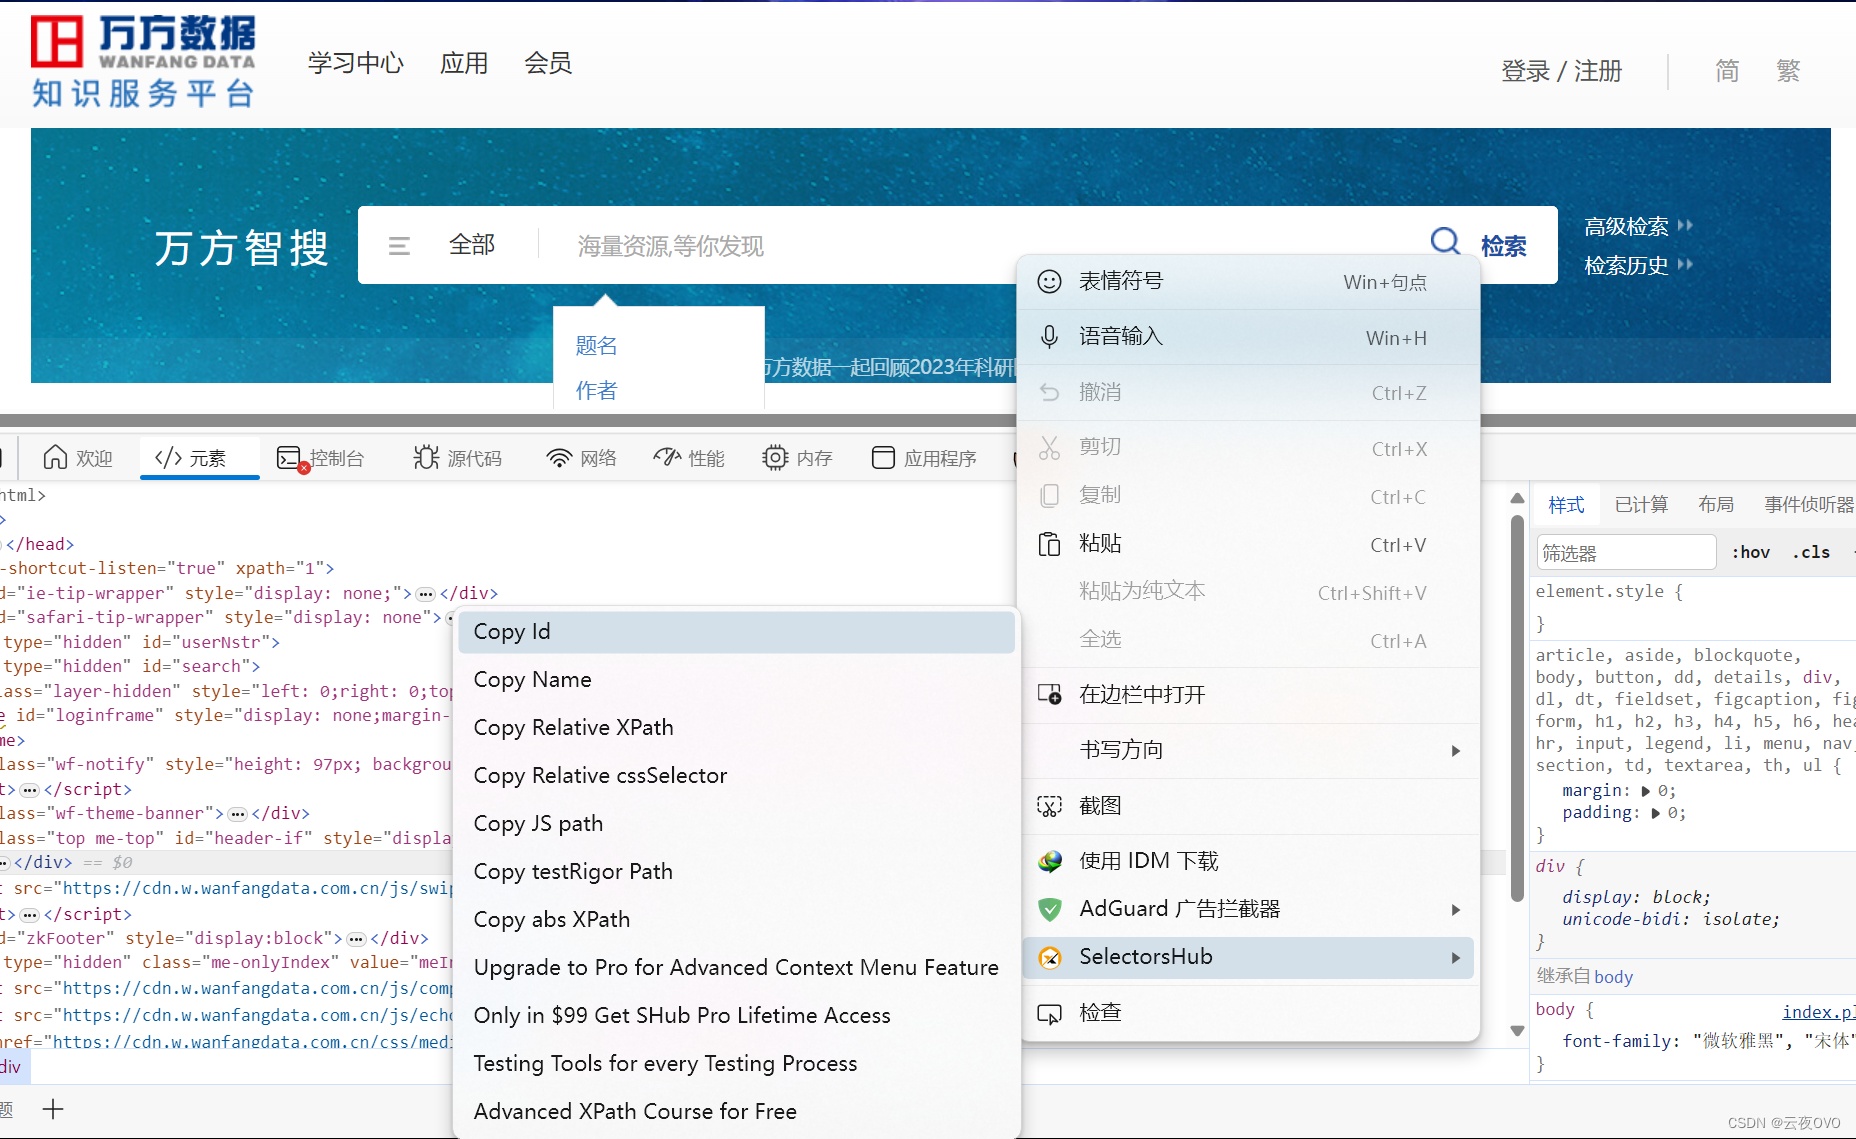Image resolution: width=1856 pixels, height=1139 pixels.
Task: Expand the collapsed ie-tip-wrapper div ellipsis
Action: tap(425, 594)
